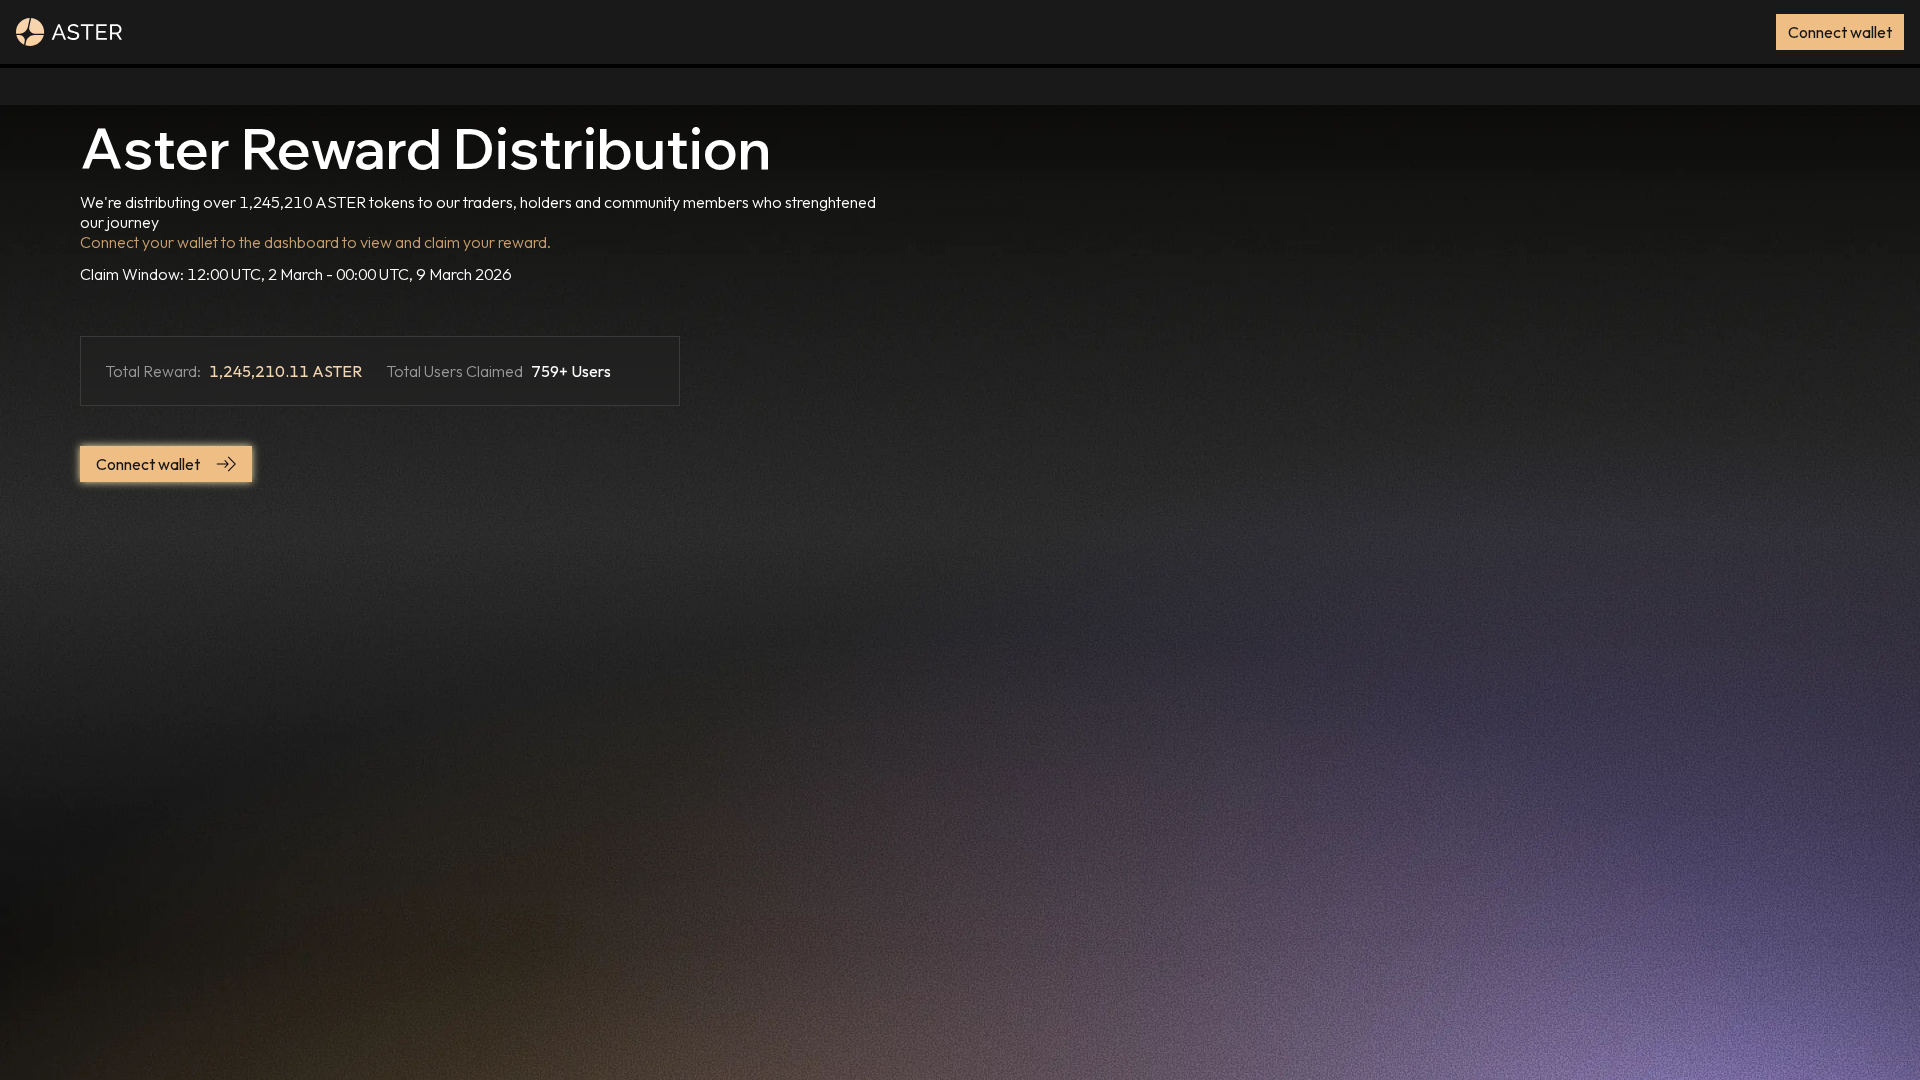Image resolution: width=1920 pixels, height=1080 pixels.
Task: Click the 'Total Users Claimed' label
Action: pos(455,372)
